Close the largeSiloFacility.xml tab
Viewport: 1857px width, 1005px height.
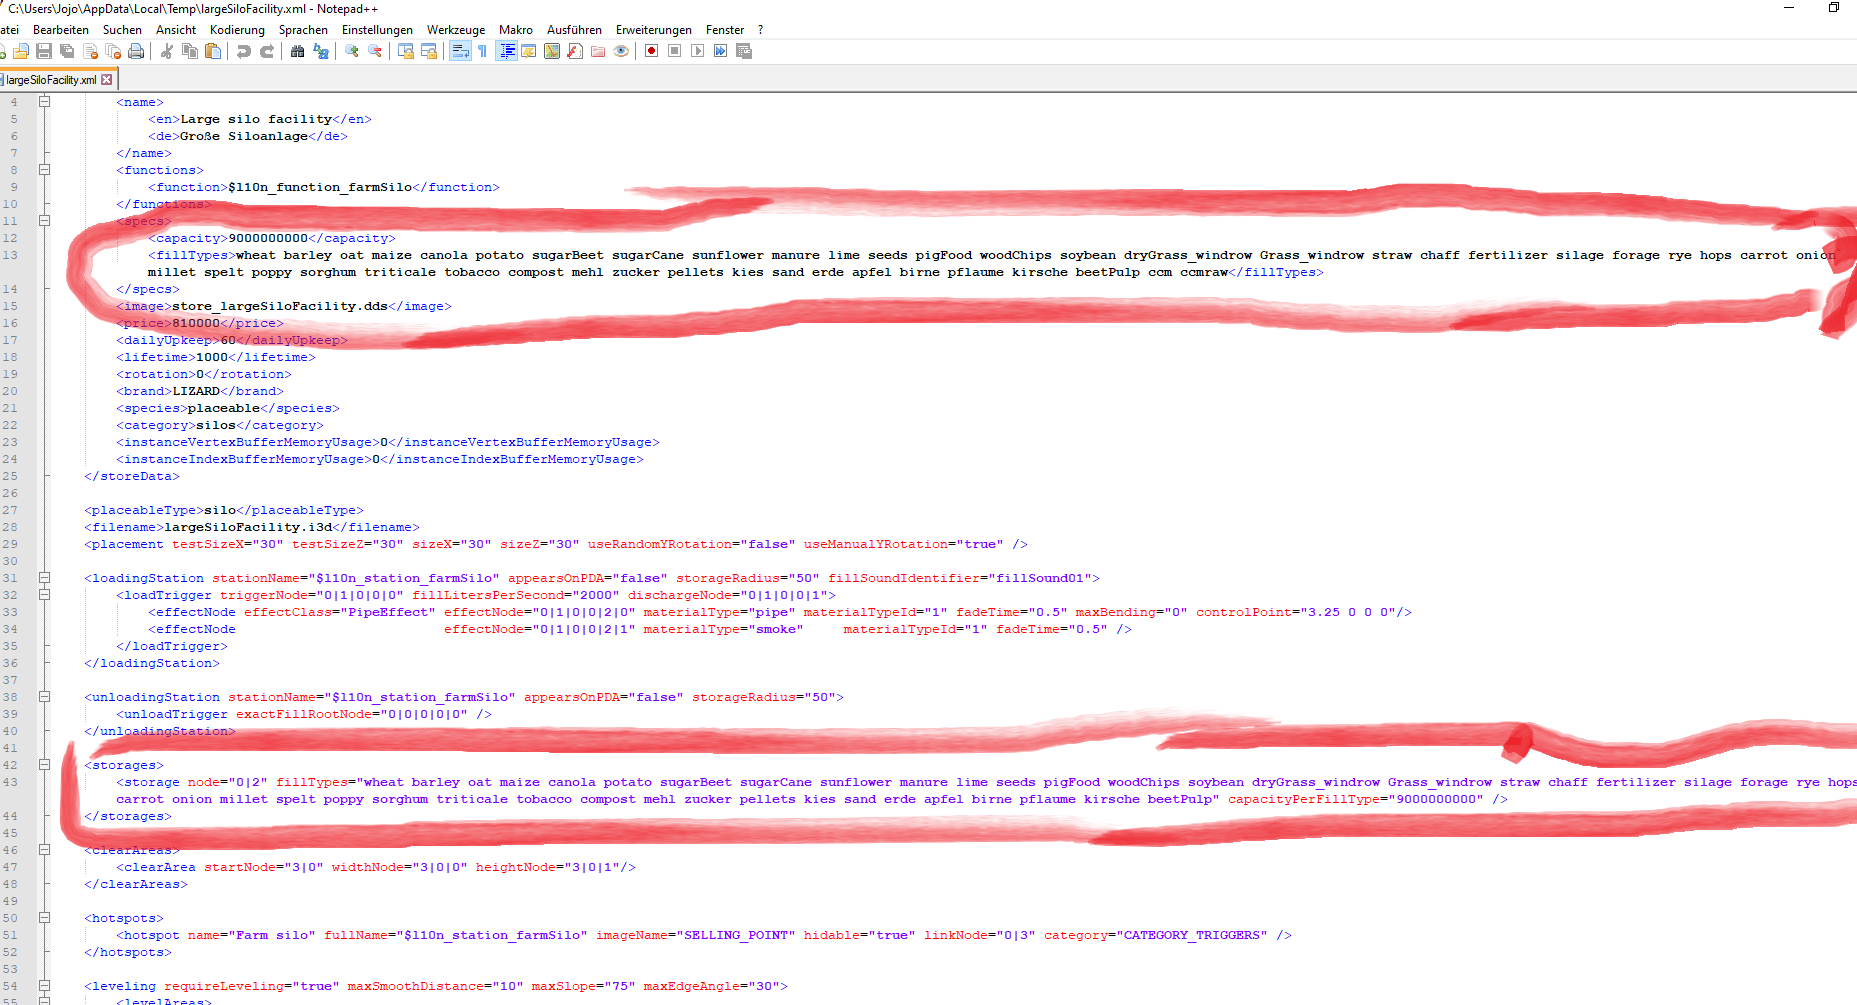click(x=107, y=80)
